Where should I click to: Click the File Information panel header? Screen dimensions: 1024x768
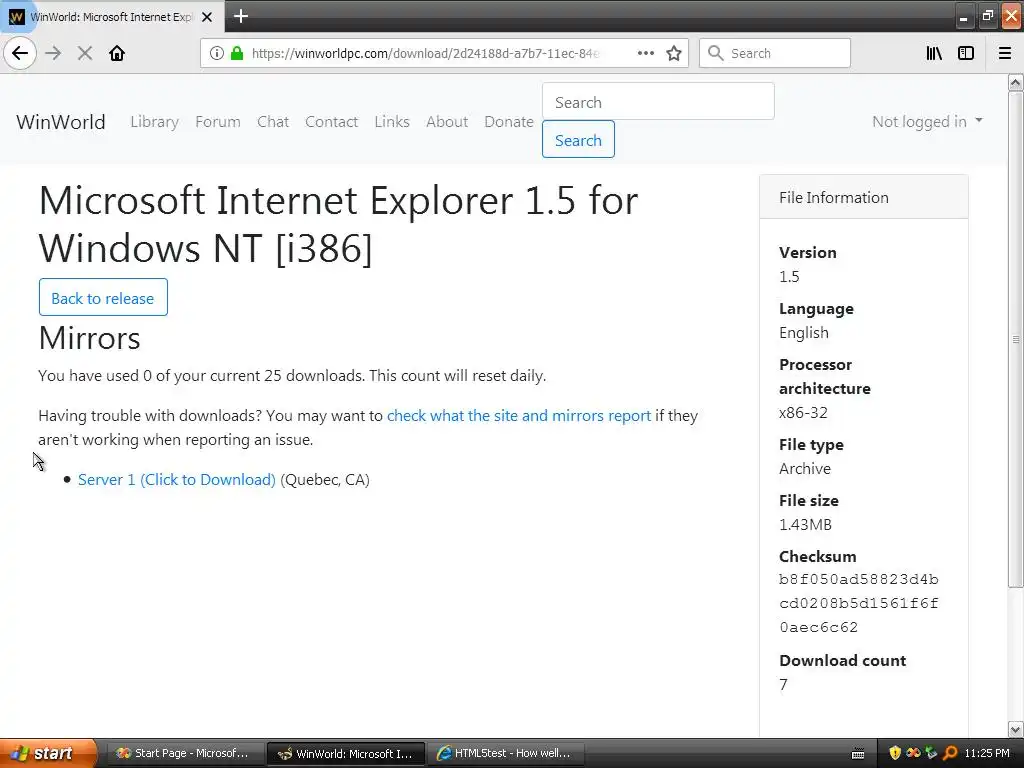pos(863,197)
